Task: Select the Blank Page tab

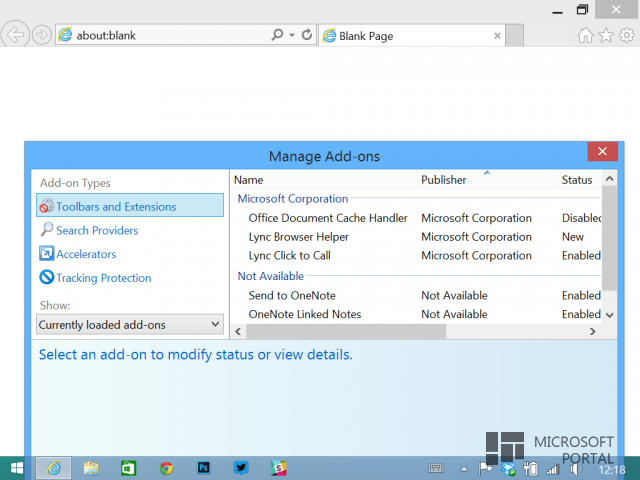Action: pos(411,36)
